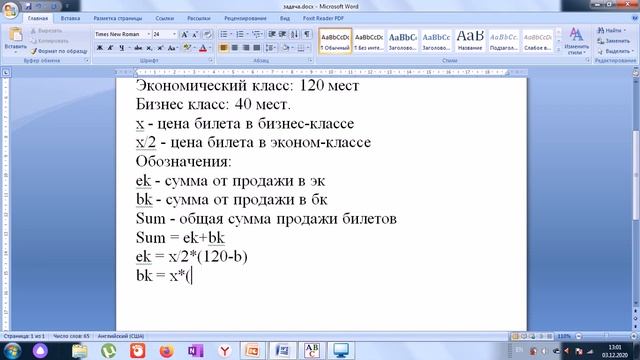The width and height of the screenshot is (640, 360).
Task: Click the word count (Число слов: 65) indicator
Action: click(71, 336)
